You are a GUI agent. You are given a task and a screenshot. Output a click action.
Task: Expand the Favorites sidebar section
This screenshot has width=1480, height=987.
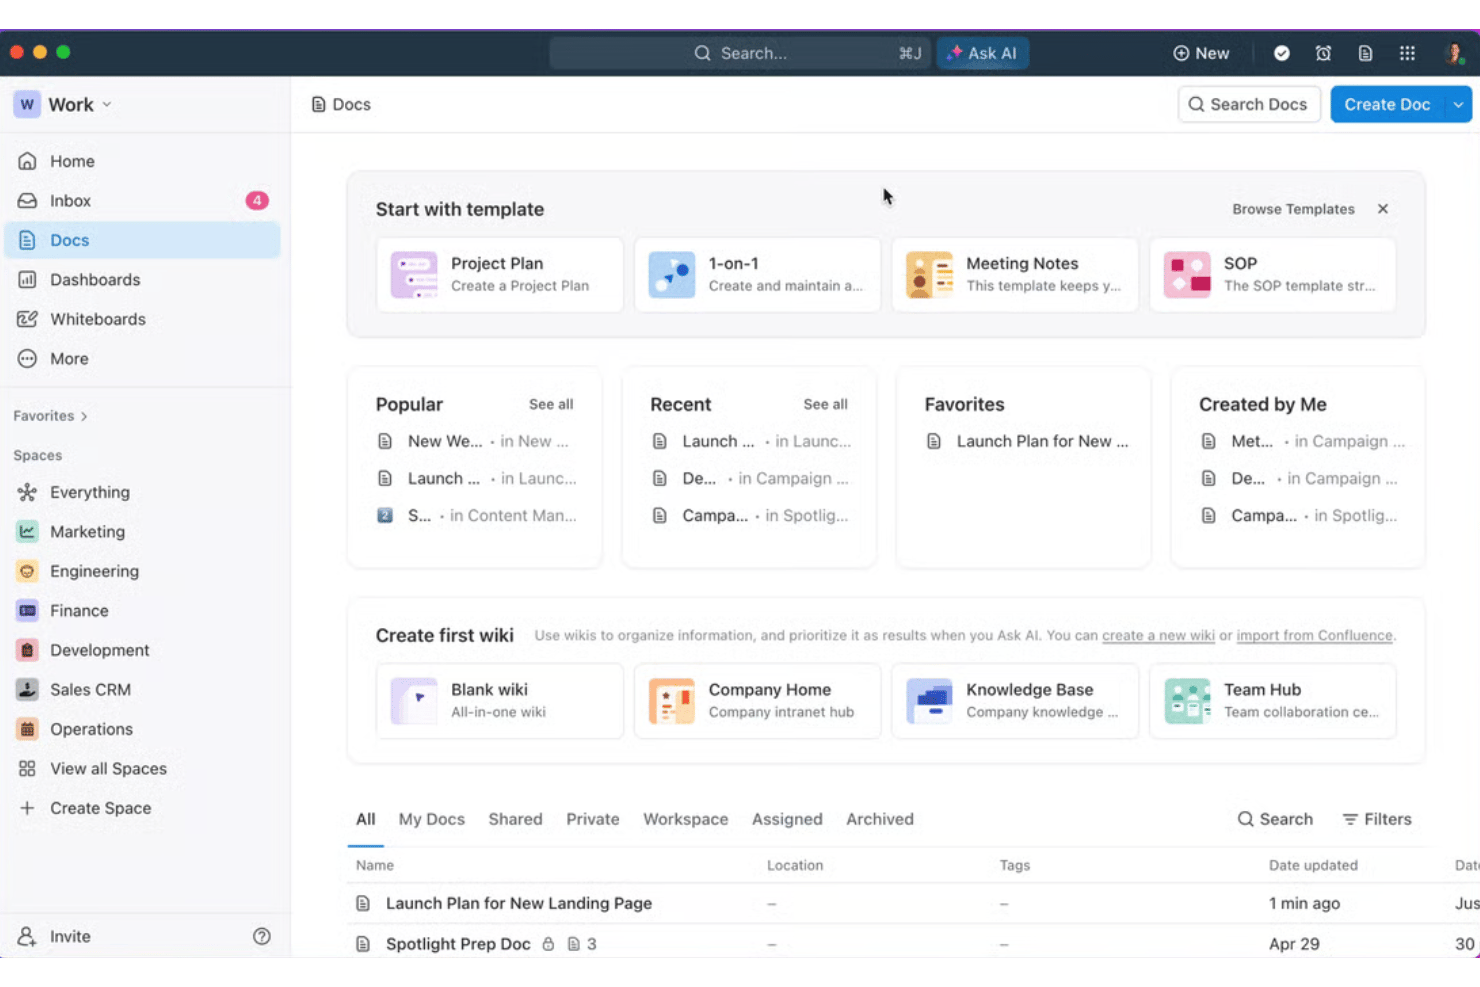(50, 416)
